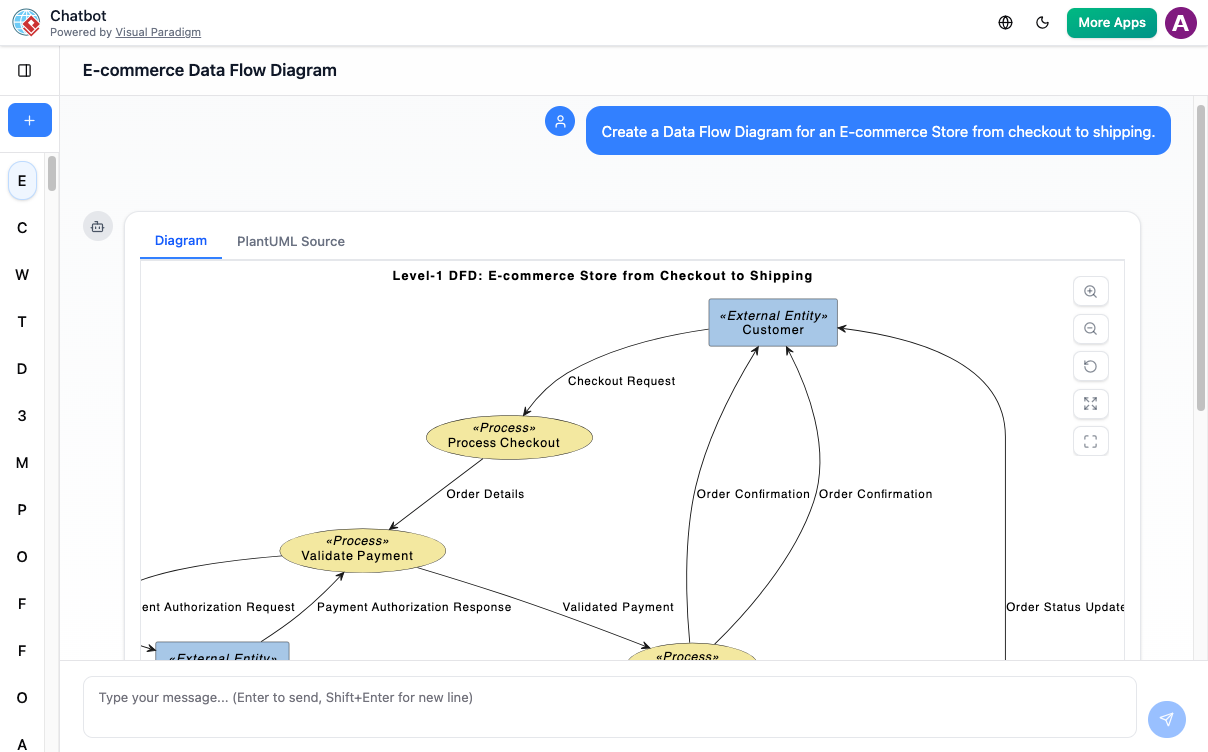1208x752 pixels.
Task: Select the Diagram tab
Action: point(180,241)
